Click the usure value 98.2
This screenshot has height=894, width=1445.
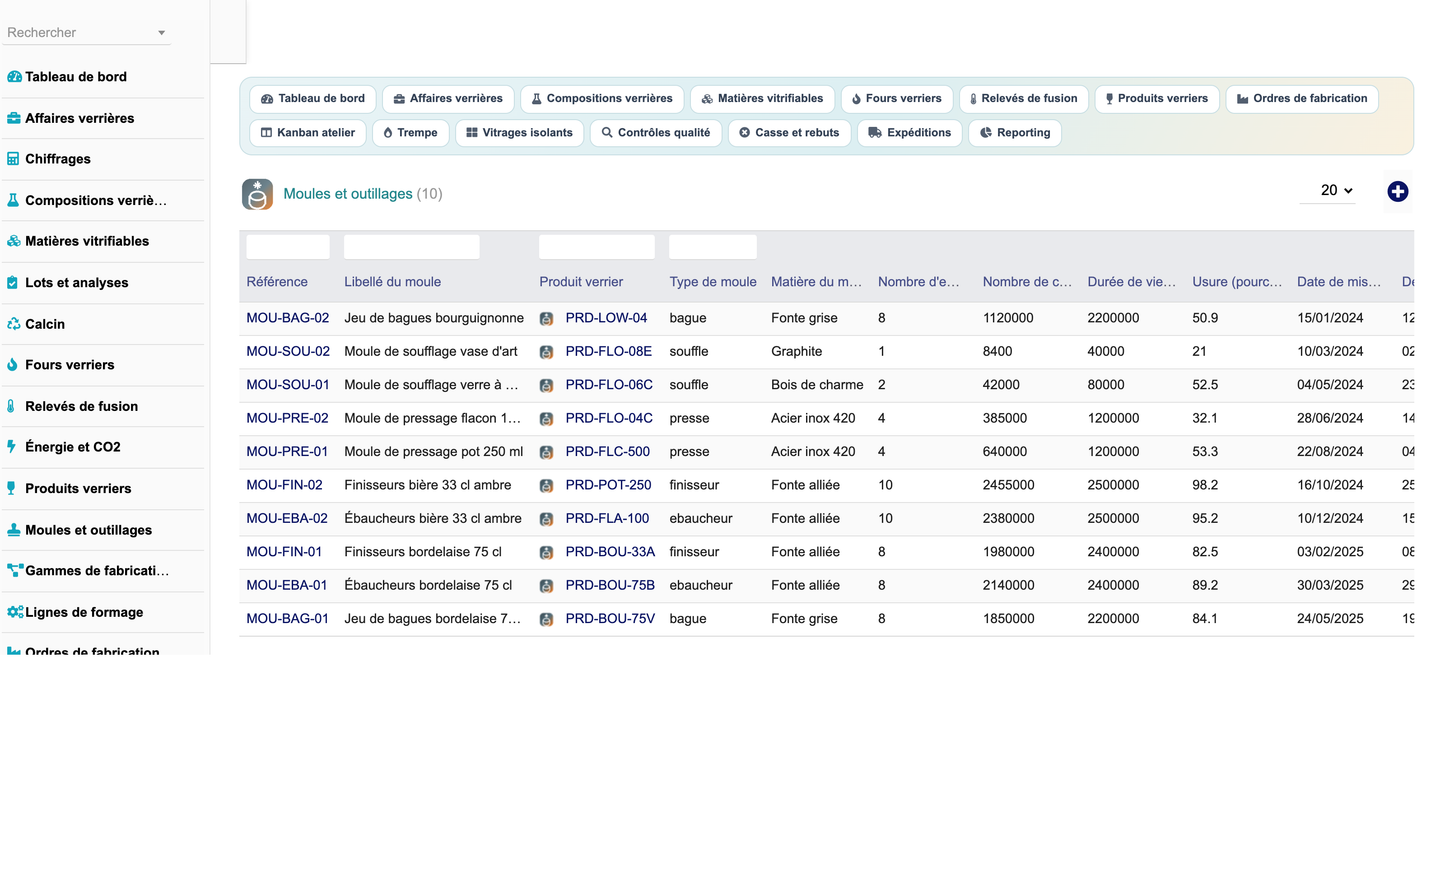1205,485
